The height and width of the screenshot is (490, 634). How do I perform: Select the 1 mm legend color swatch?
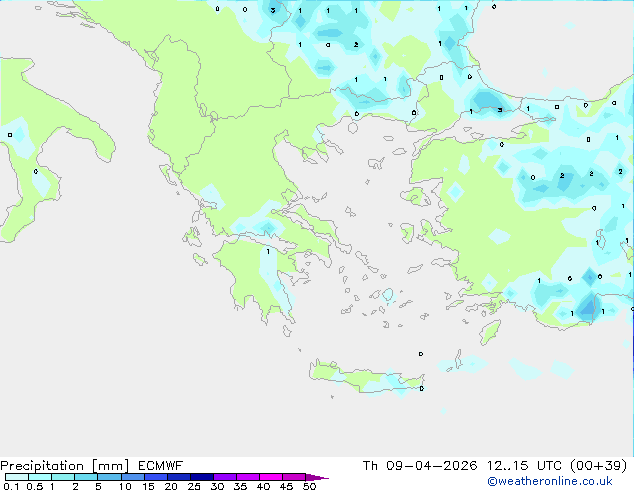tap(63, 477)
